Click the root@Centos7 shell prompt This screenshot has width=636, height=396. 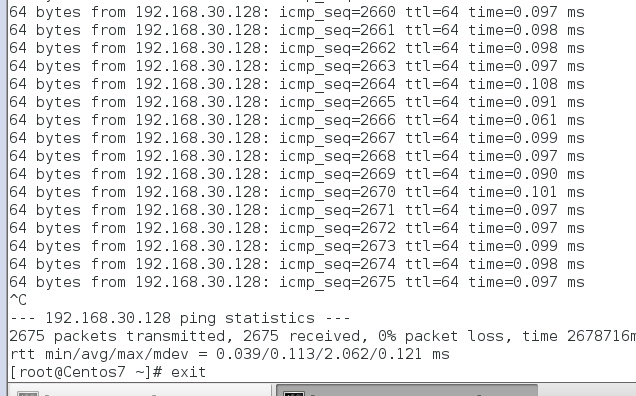(86, 372)
